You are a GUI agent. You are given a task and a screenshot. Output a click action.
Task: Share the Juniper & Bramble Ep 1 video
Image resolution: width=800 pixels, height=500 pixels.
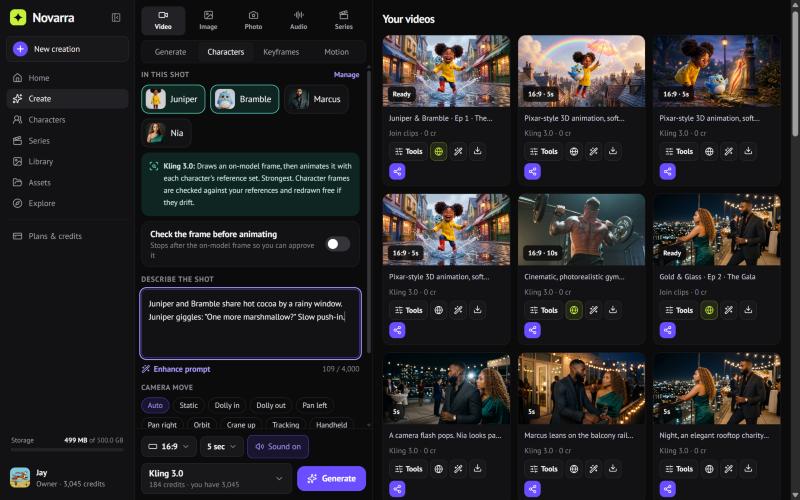[x=397, y=171]
